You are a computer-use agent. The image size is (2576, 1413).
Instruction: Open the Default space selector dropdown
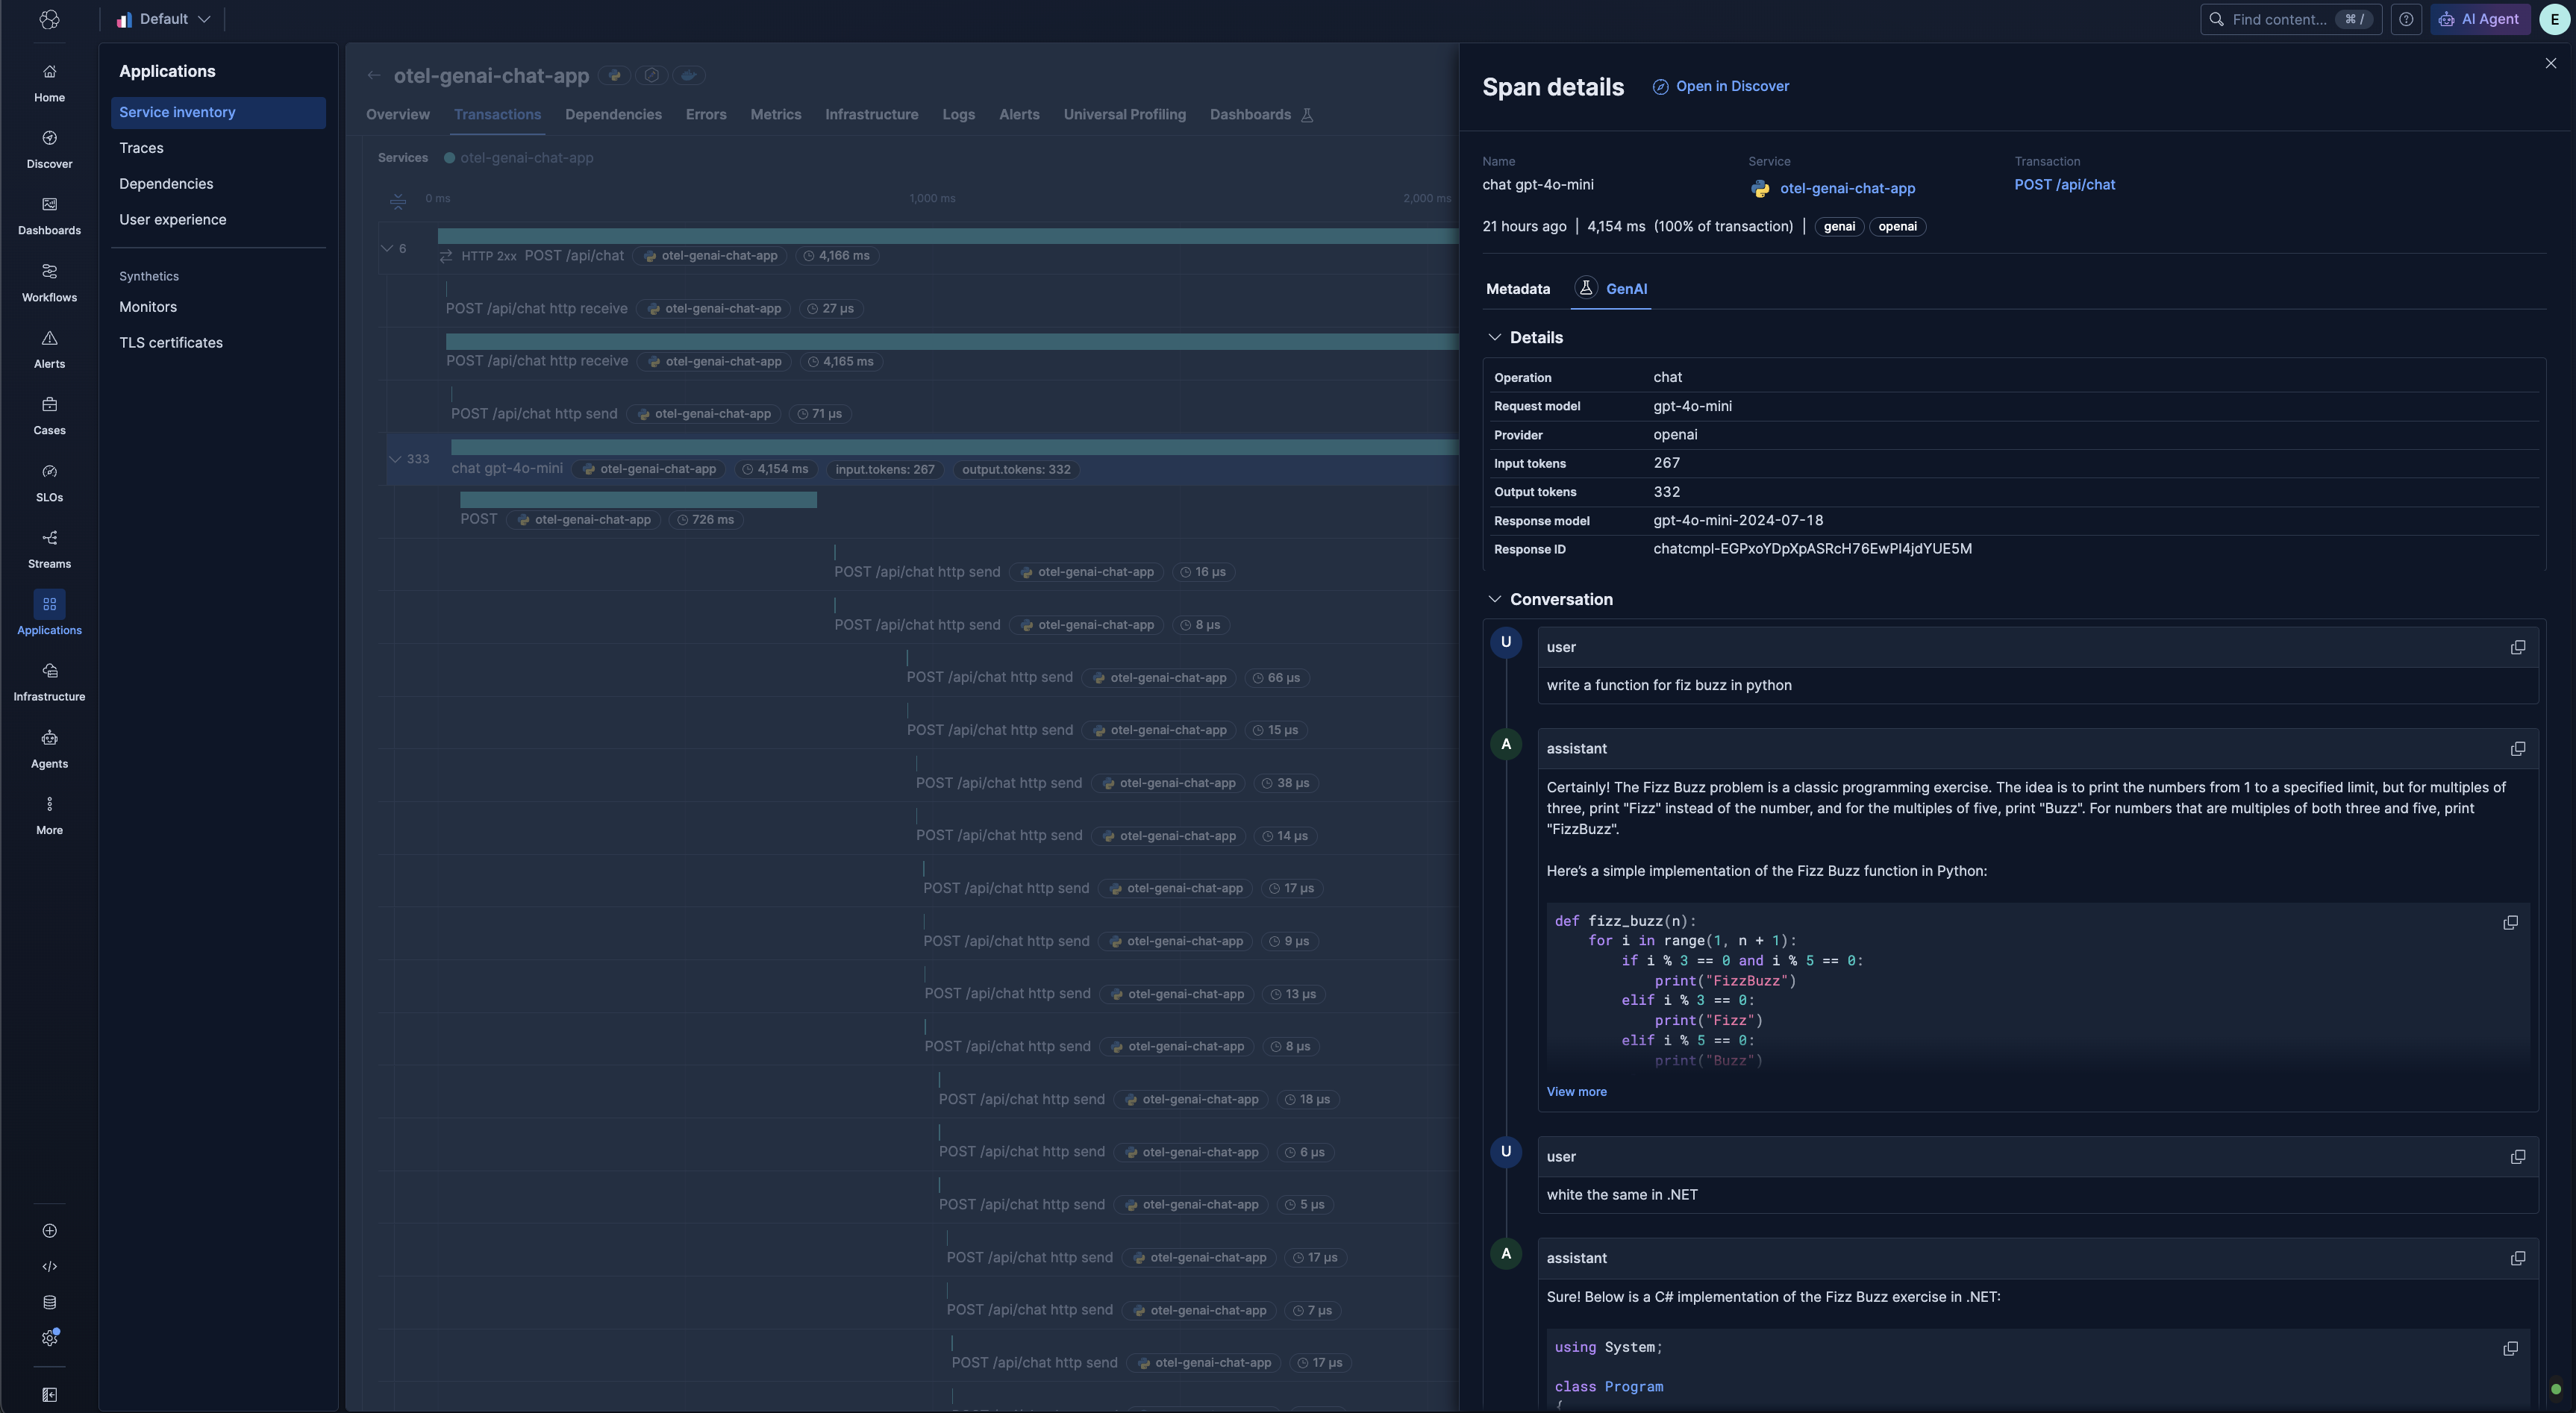coord(163,19)
